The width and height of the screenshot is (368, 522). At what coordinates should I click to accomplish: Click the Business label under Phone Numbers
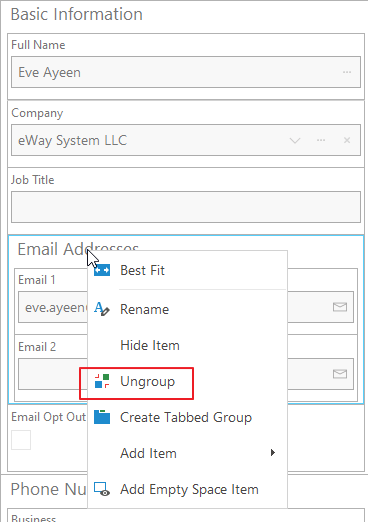click(x=34, y=519)
